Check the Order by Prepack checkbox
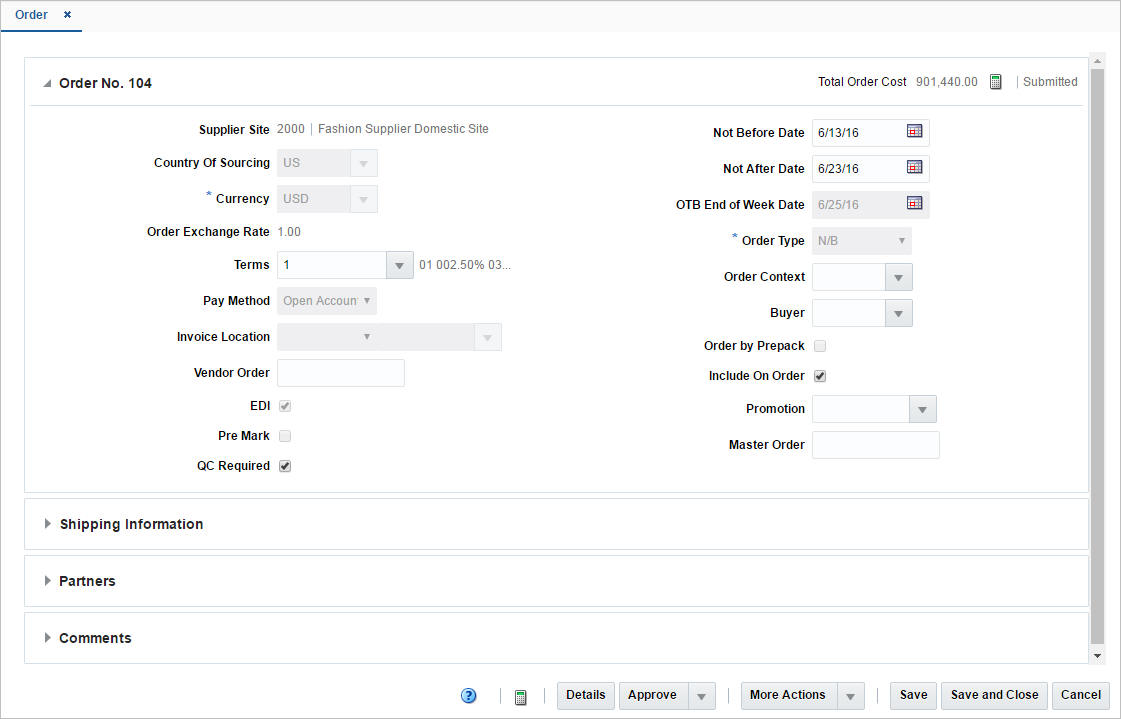Viewport: 1121px width, 719px height. [x=820, y=346]
